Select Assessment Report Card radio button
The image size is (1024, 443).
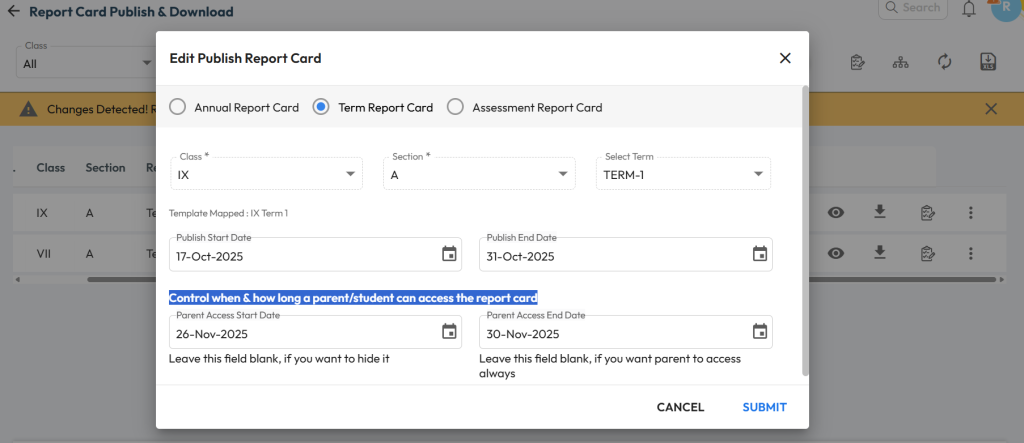pyautogui.click(x=455, y=107)
